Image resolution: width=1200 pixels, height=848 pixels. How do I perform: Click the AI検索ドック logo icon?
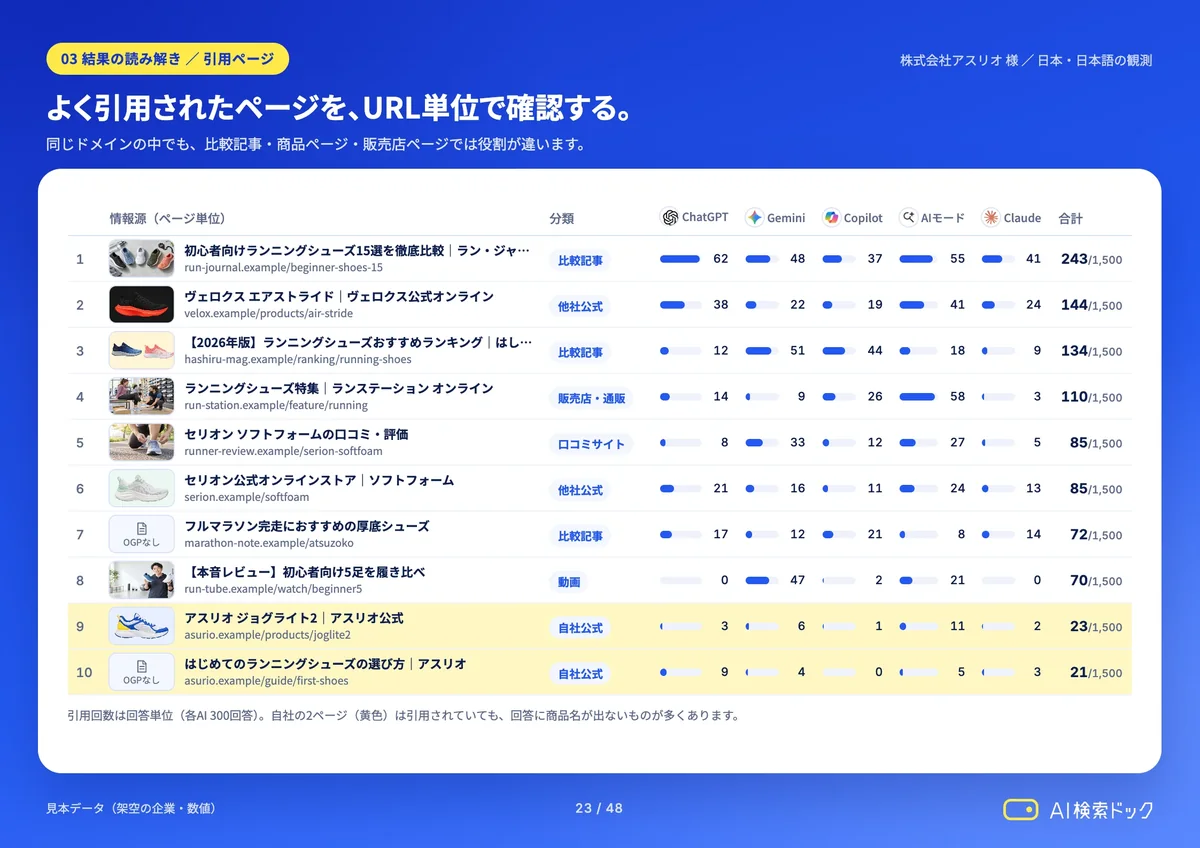pyautogui.click(x=1020, y=809)
